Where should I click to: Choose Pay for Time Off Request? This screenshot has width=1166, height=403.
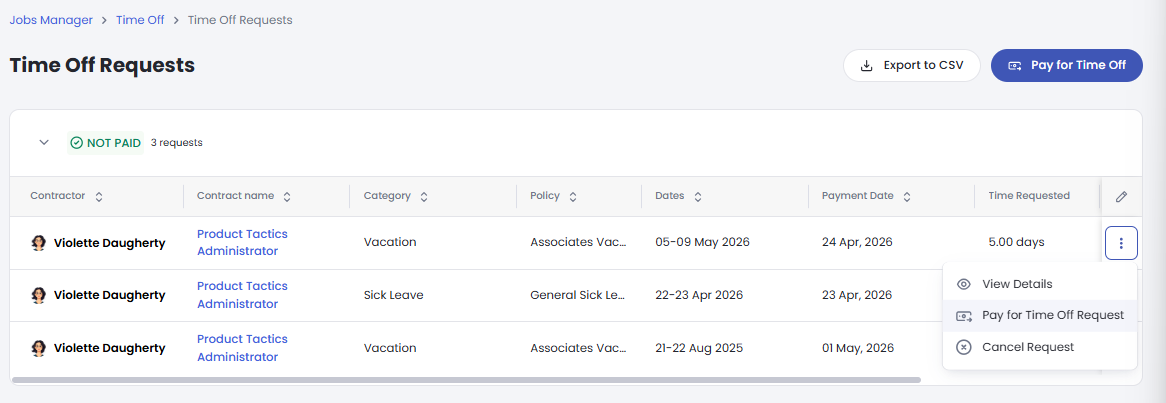(x=1052, y=315)
